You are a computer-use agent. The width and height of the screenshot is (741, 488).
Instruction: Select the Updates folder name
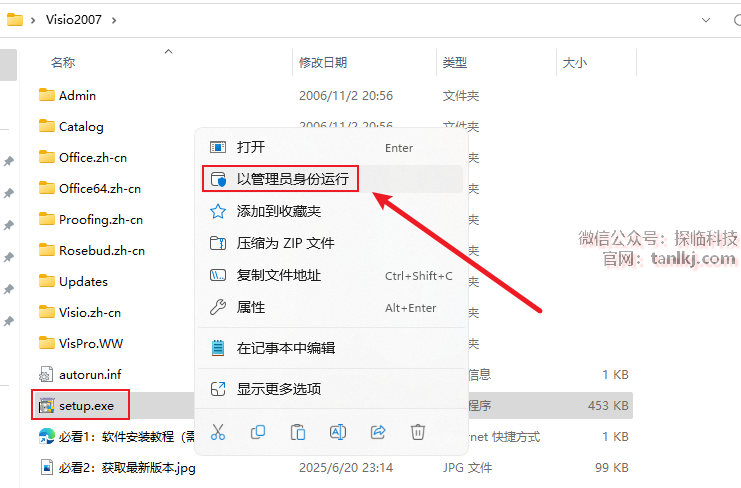84,282
